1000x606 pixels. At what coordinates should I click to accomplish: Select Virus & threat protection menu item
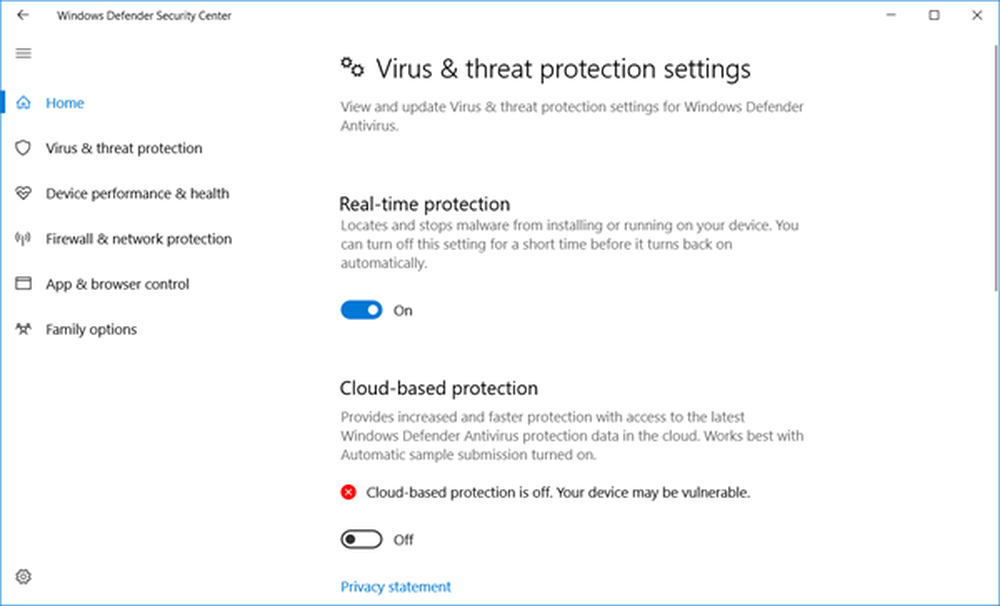click(x=123, y=148)
